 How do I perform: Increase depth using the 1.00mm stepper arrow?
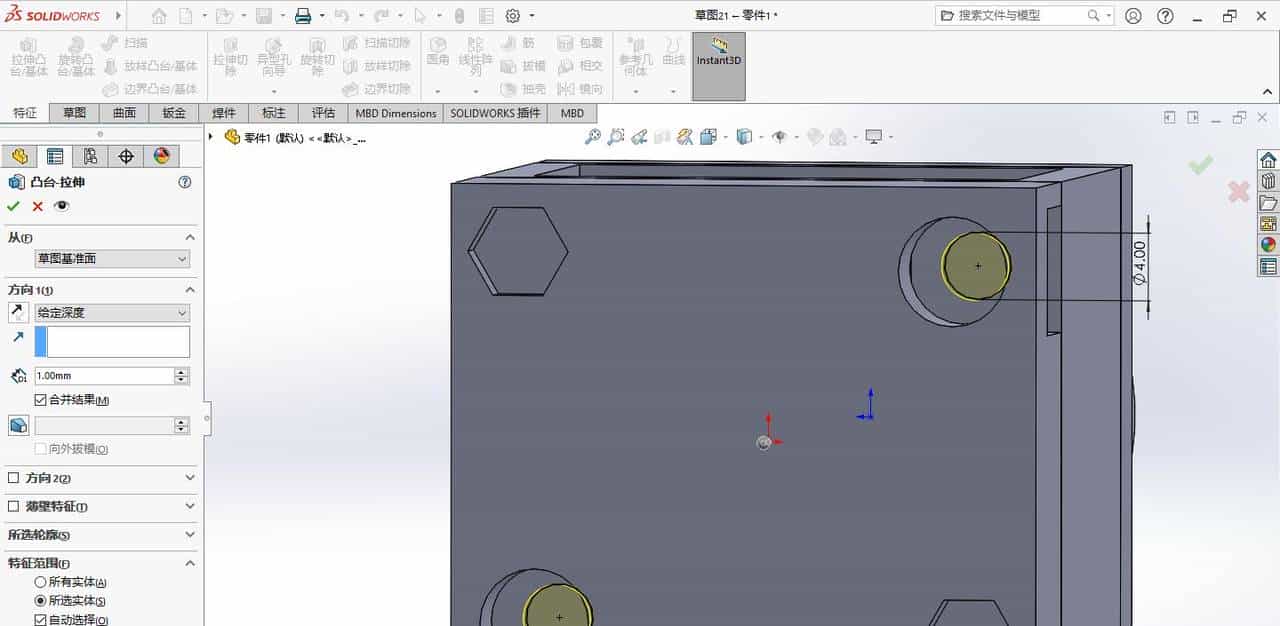pyautogui.click(x=180, y=371)
